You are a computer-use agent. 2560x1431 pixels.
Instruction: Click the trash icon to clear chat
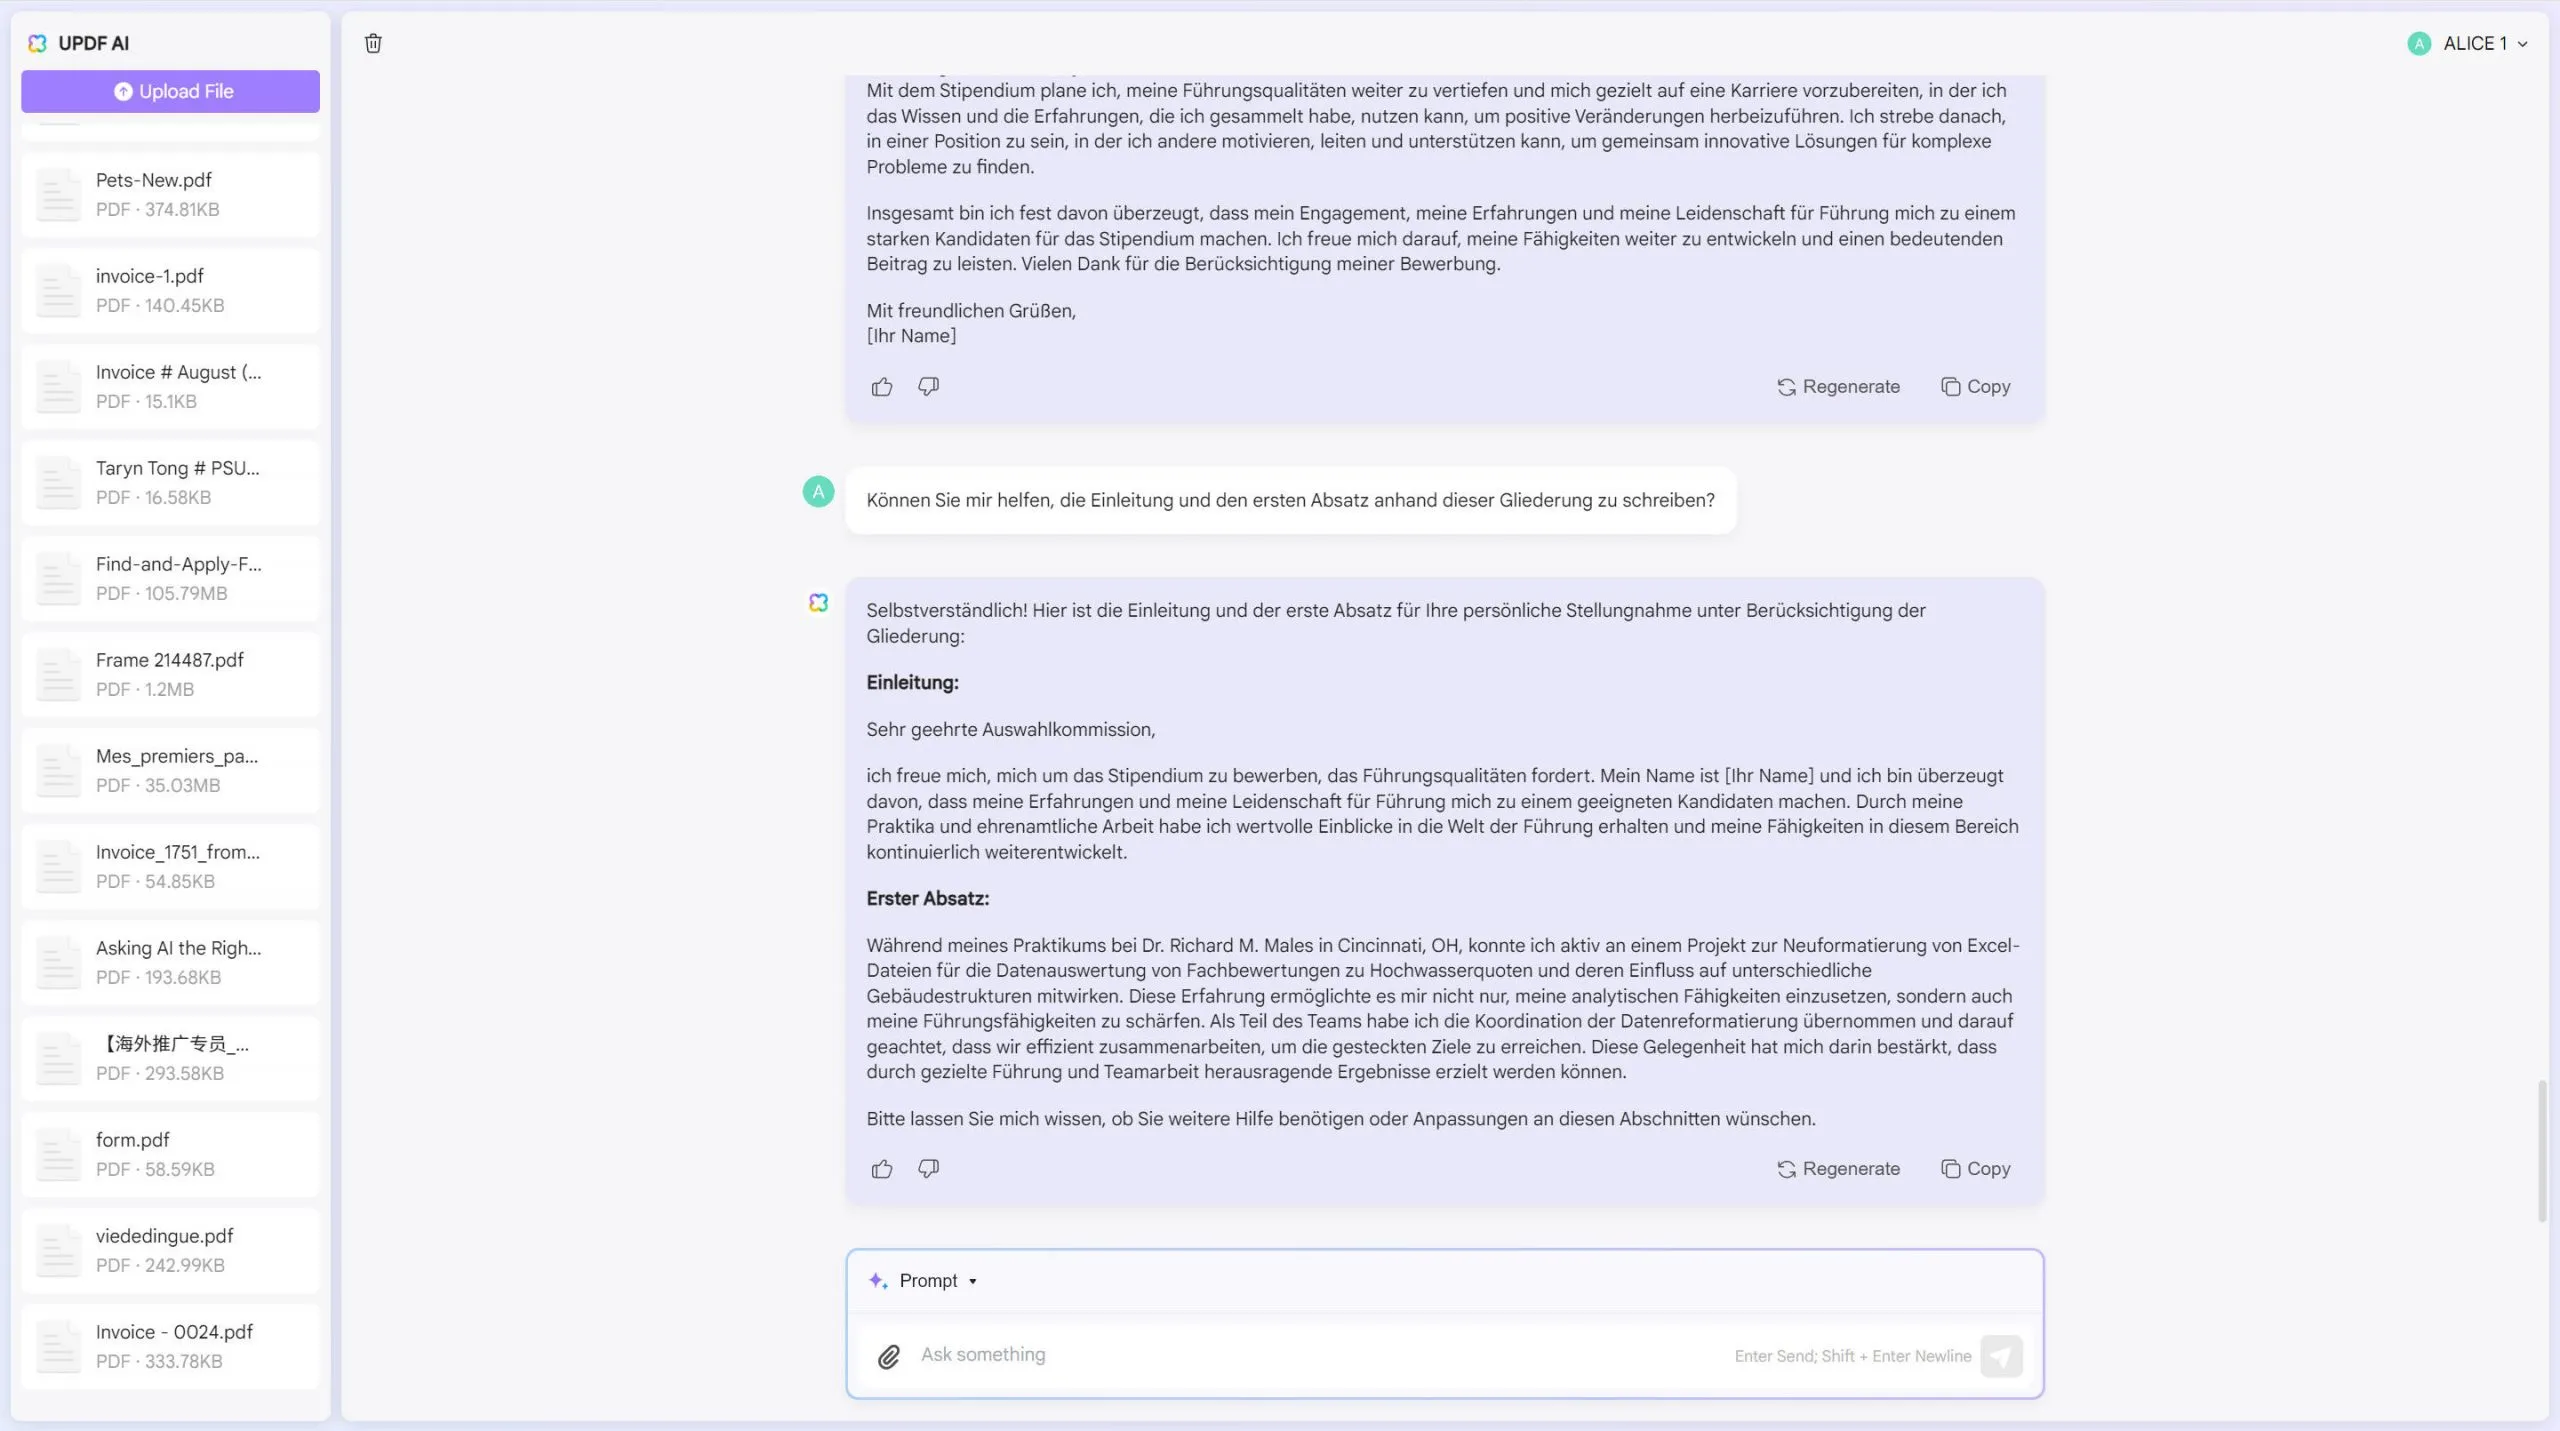pyautogui.click(x=373, y=43)
